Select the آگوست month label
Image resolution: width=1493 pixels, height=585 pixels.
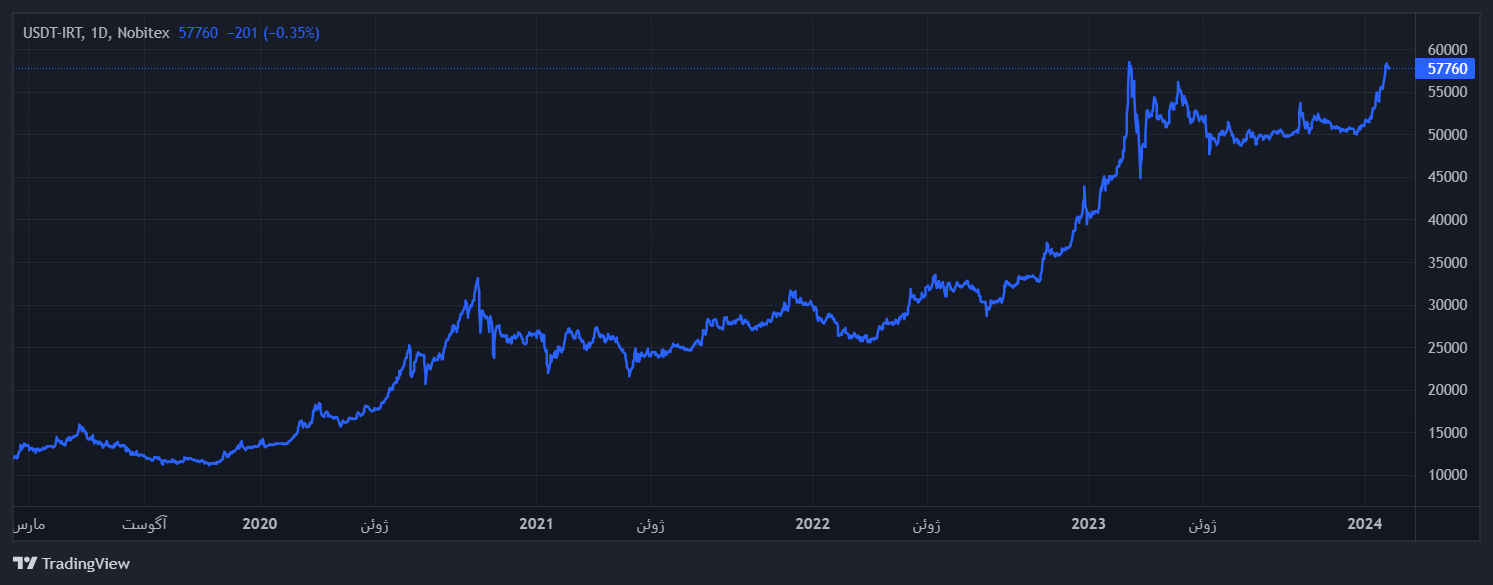click(x=145, y=524)
